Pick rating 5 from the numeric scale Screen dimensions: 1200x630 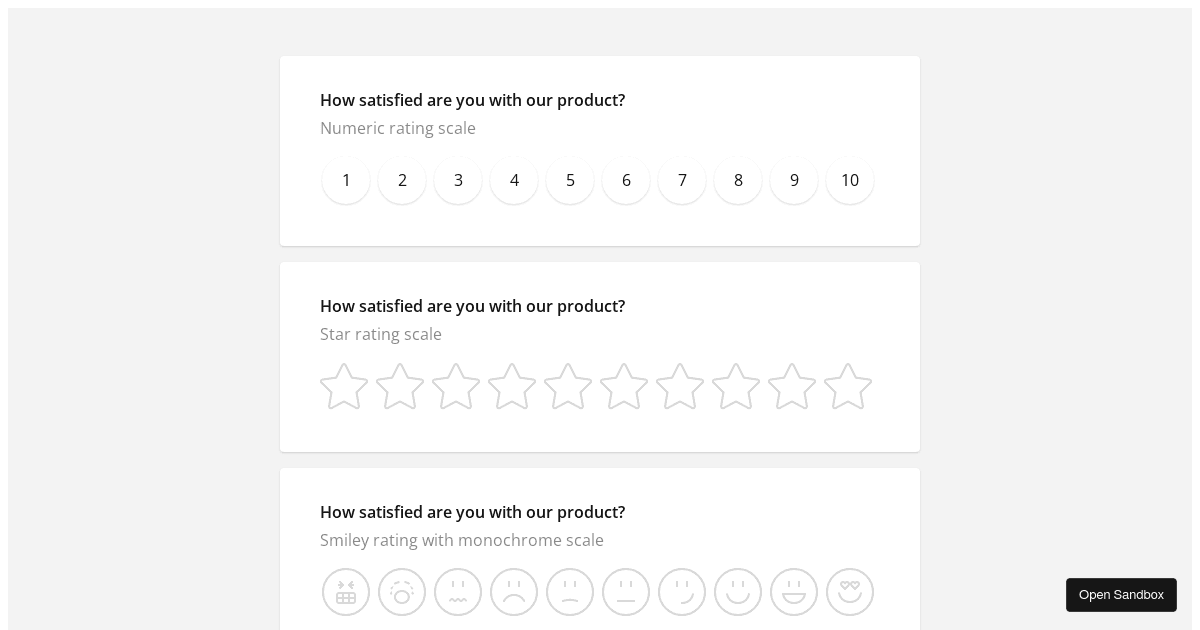[570, 180]
